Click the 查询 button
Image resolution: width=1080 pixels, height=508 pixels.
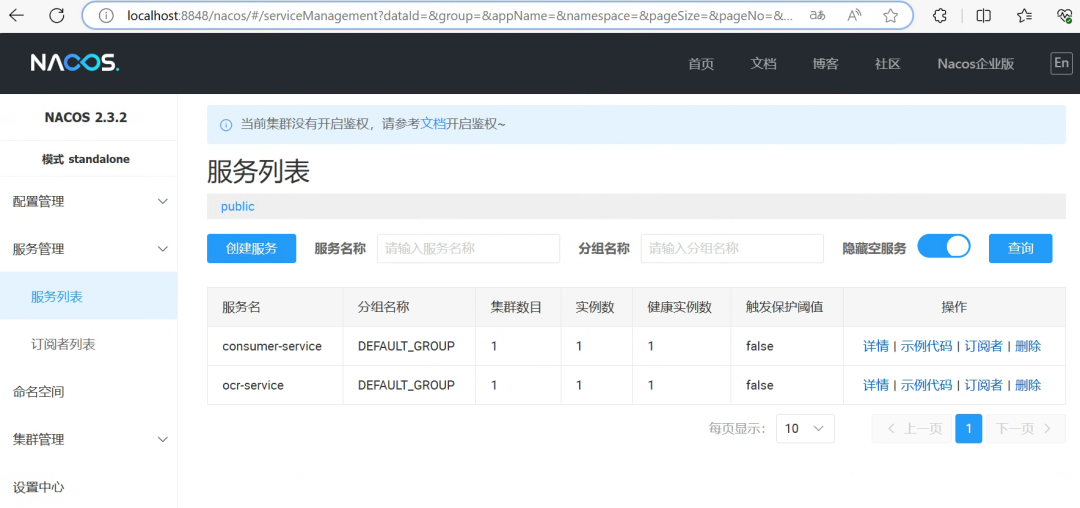tap(1020, 248)
